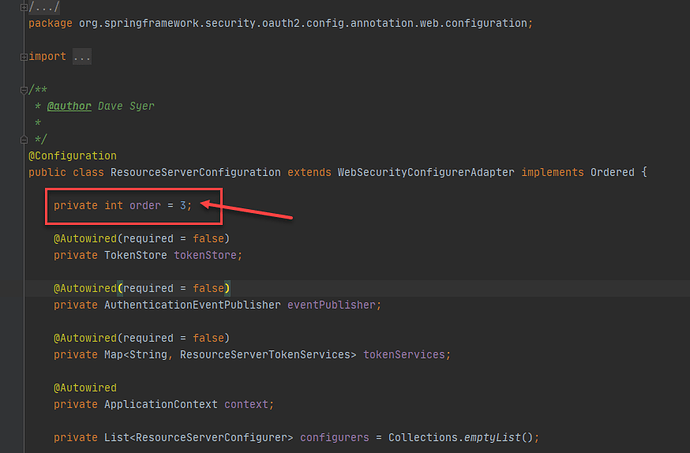Click the 'false' value in tokenStore's @Autowired
Viewport: 690px width, 453px height.
pyautogui.click(x=208, y=239)
